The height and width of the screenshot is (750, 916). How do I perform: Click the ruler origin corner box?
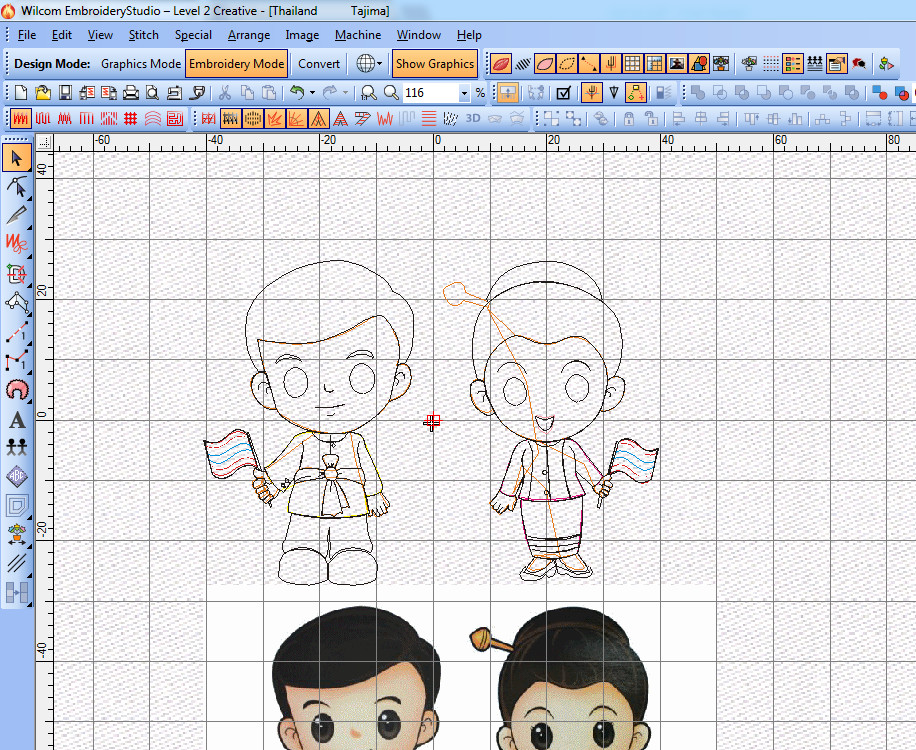[44, 142]
